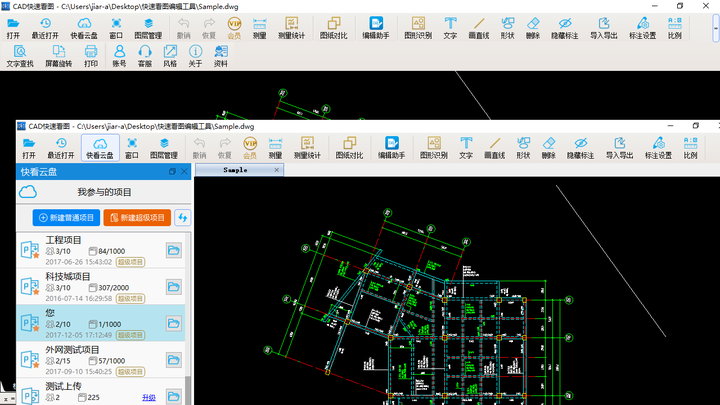720x405 pixels.
Task: Click 图形识别 in the front window
Action: (x=434, y=148)
